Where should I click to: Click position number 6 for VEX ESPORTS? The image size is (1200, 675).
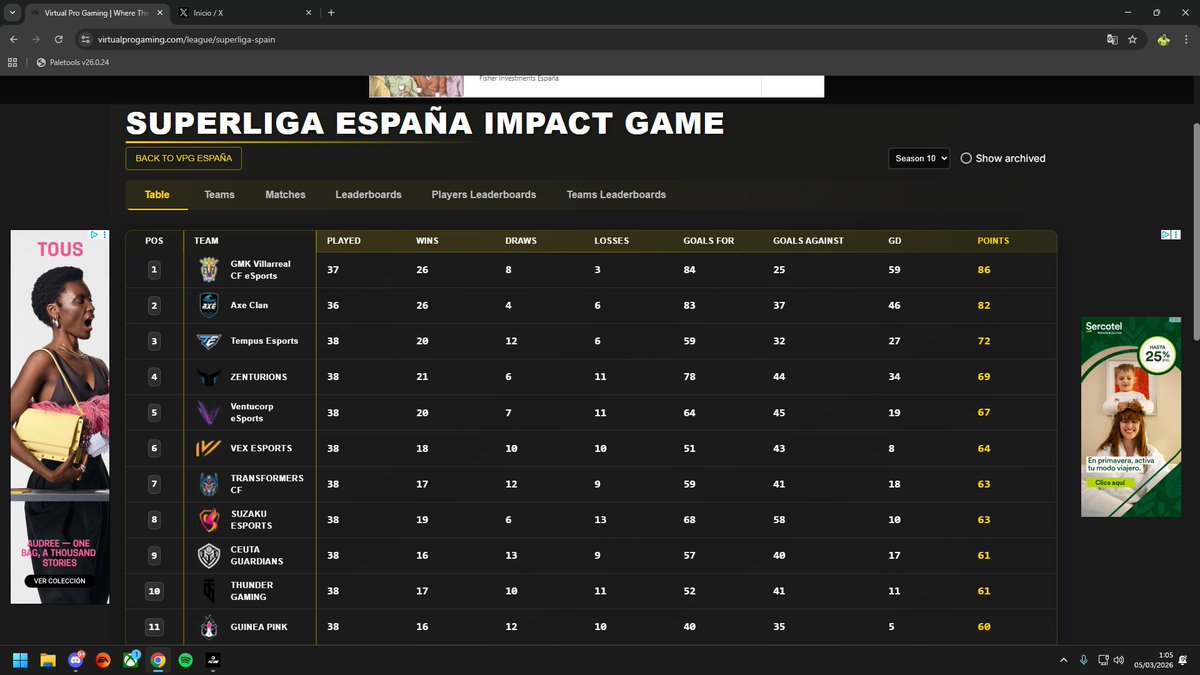point(154,448)
